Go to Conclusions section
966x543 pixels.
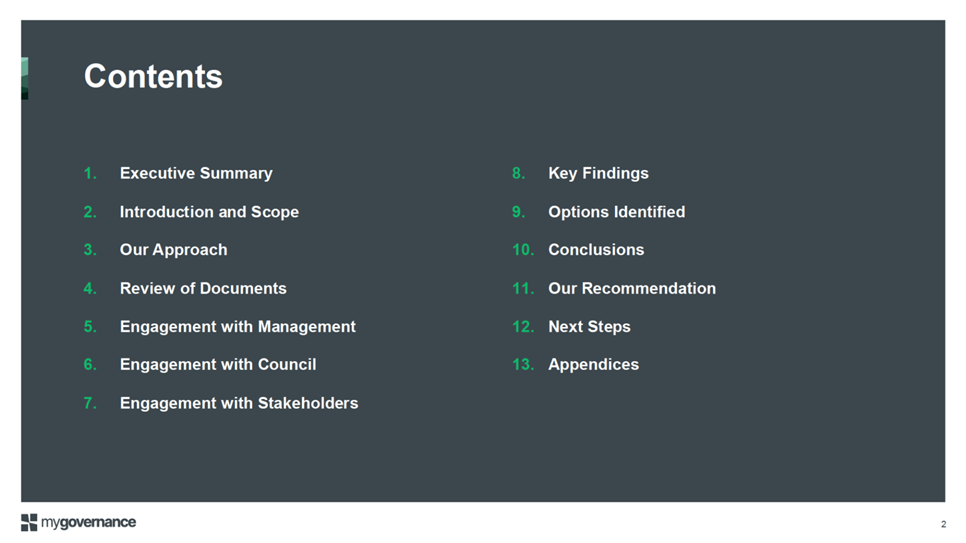(596, 250)
